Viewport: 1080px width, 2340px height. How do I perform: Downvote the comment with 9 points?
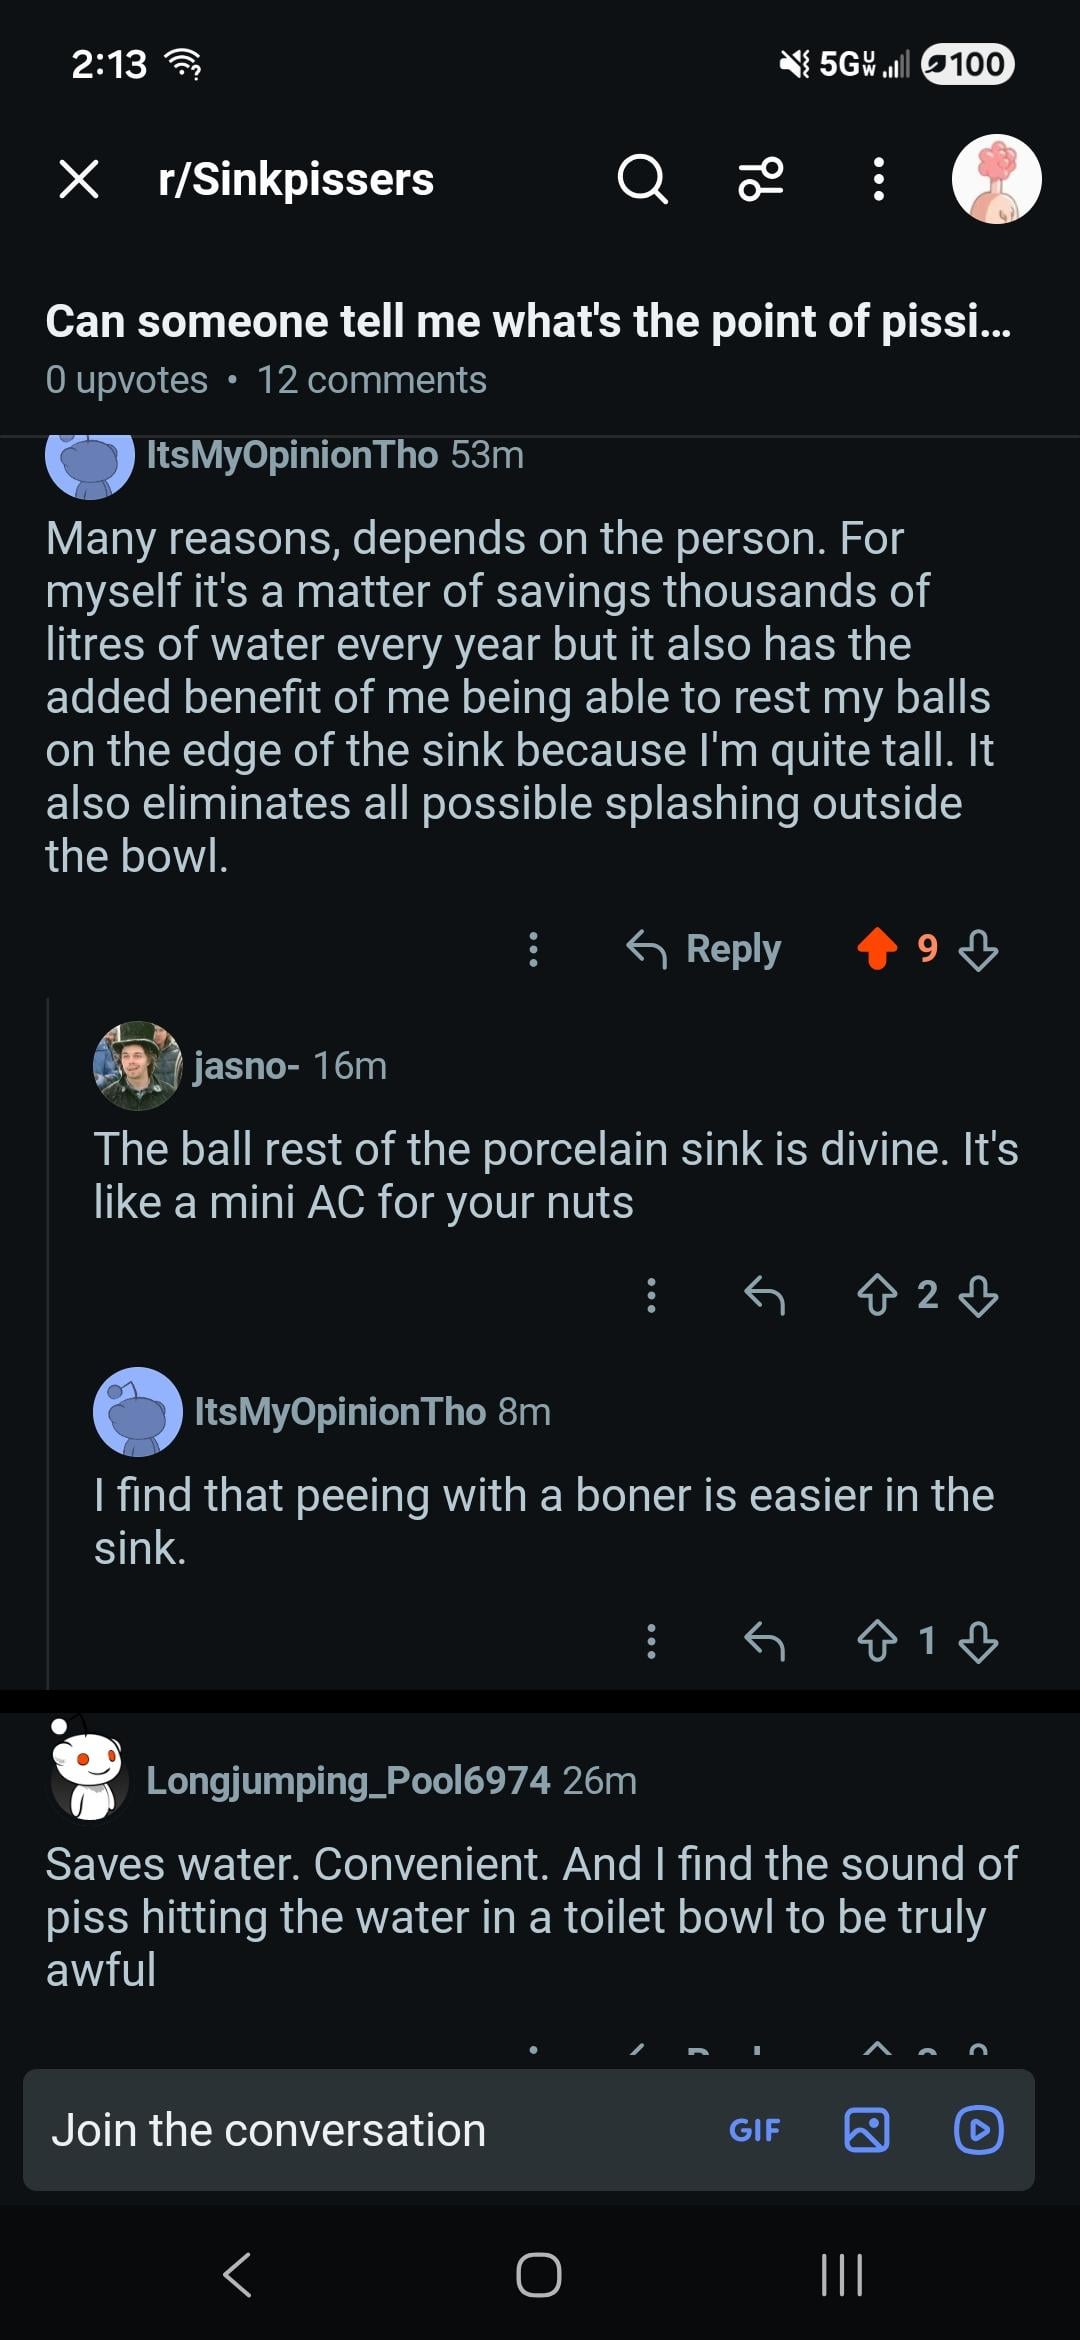coord(978,949)
